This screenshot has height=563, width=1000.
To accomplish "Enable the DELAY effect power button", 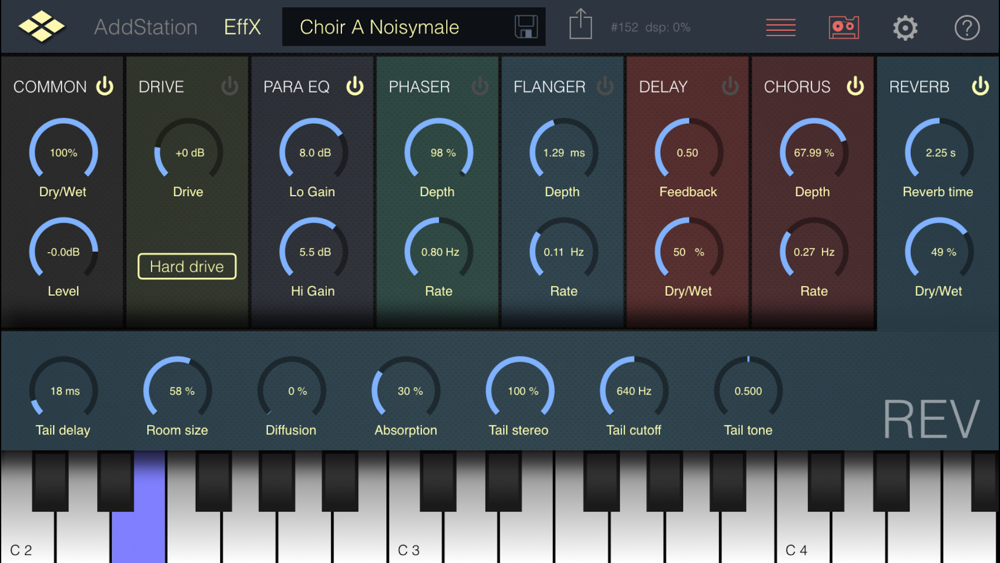I will click(x=730, y=86).
